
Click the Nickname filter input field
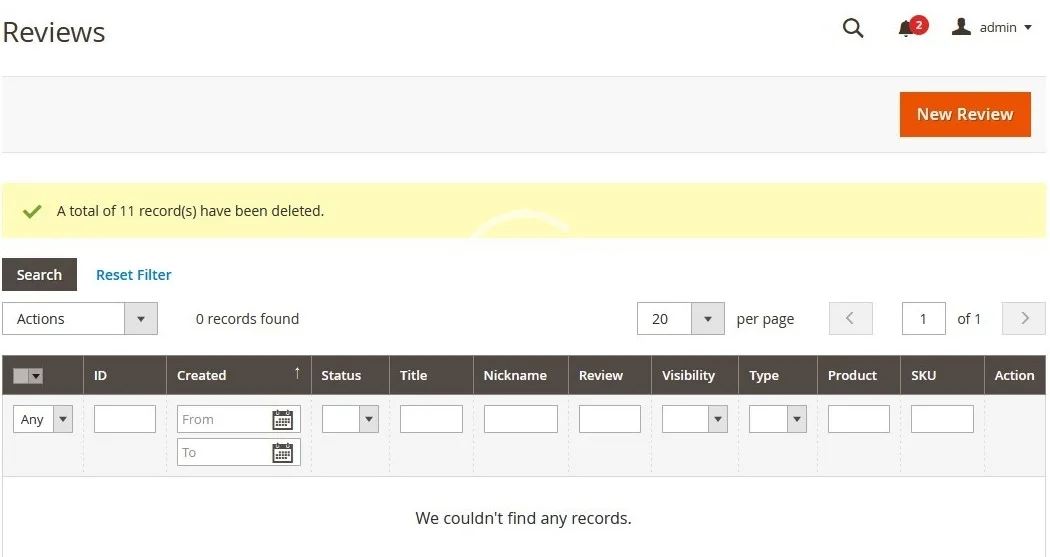[520, 420]
